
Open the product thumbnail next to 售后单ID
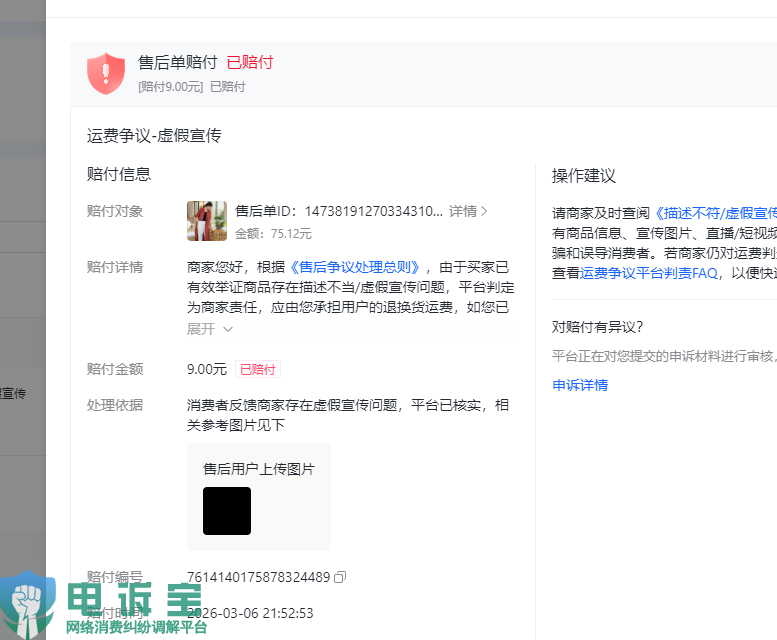[x=207, y=221]
